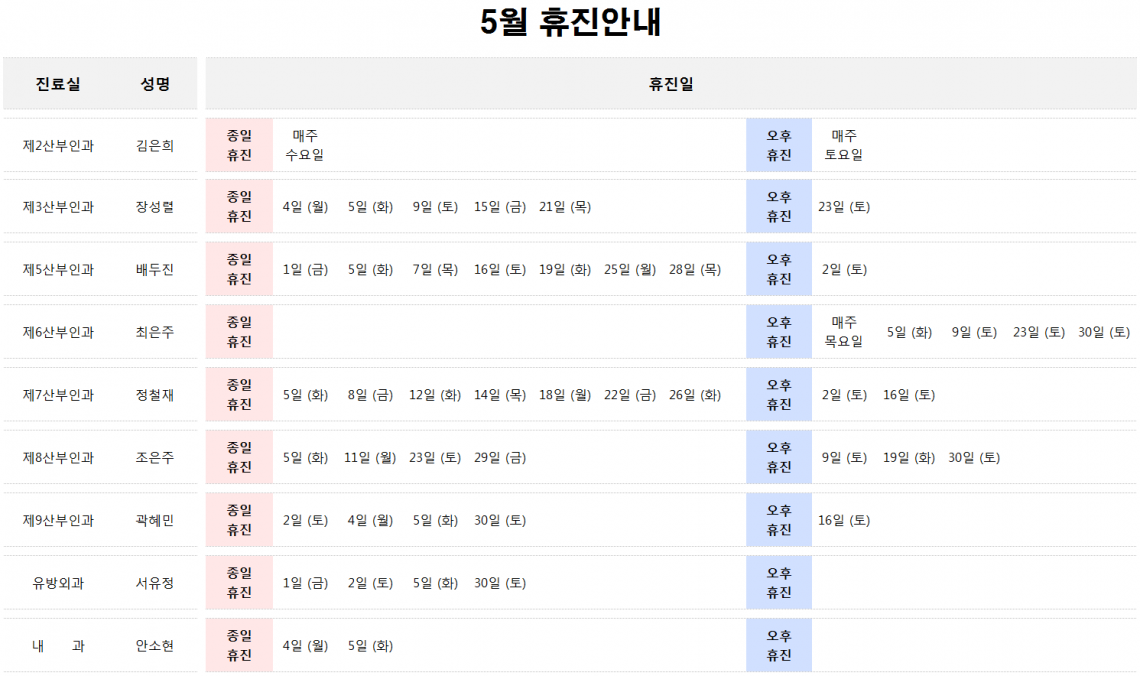Click 매주 수요일 in 김은희's row
The image size is (1140, 676).
coord(305,145)
